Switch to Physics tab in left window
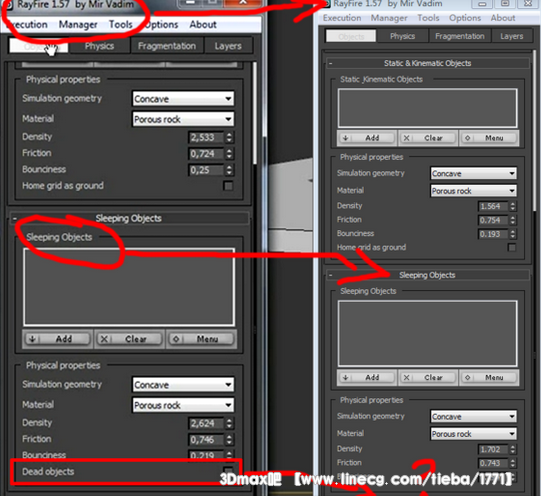The width and height of the screenshot is (541, 496). 99,46
